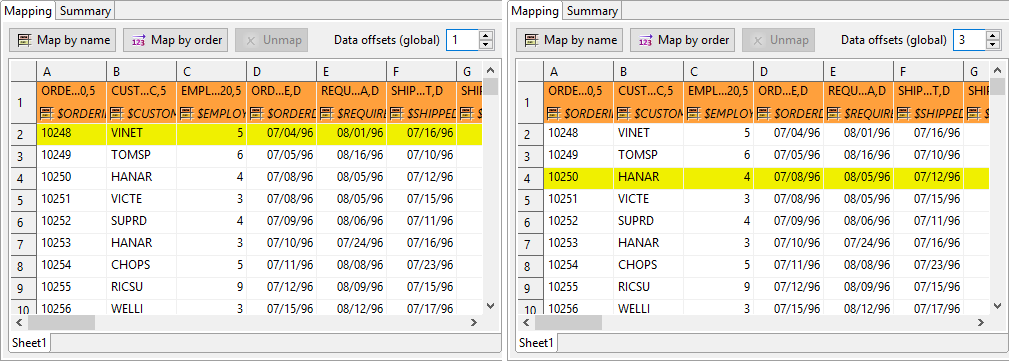
Task: Click cell VINET in left grid
Action: pyautogui.click(x=142, y=134)
